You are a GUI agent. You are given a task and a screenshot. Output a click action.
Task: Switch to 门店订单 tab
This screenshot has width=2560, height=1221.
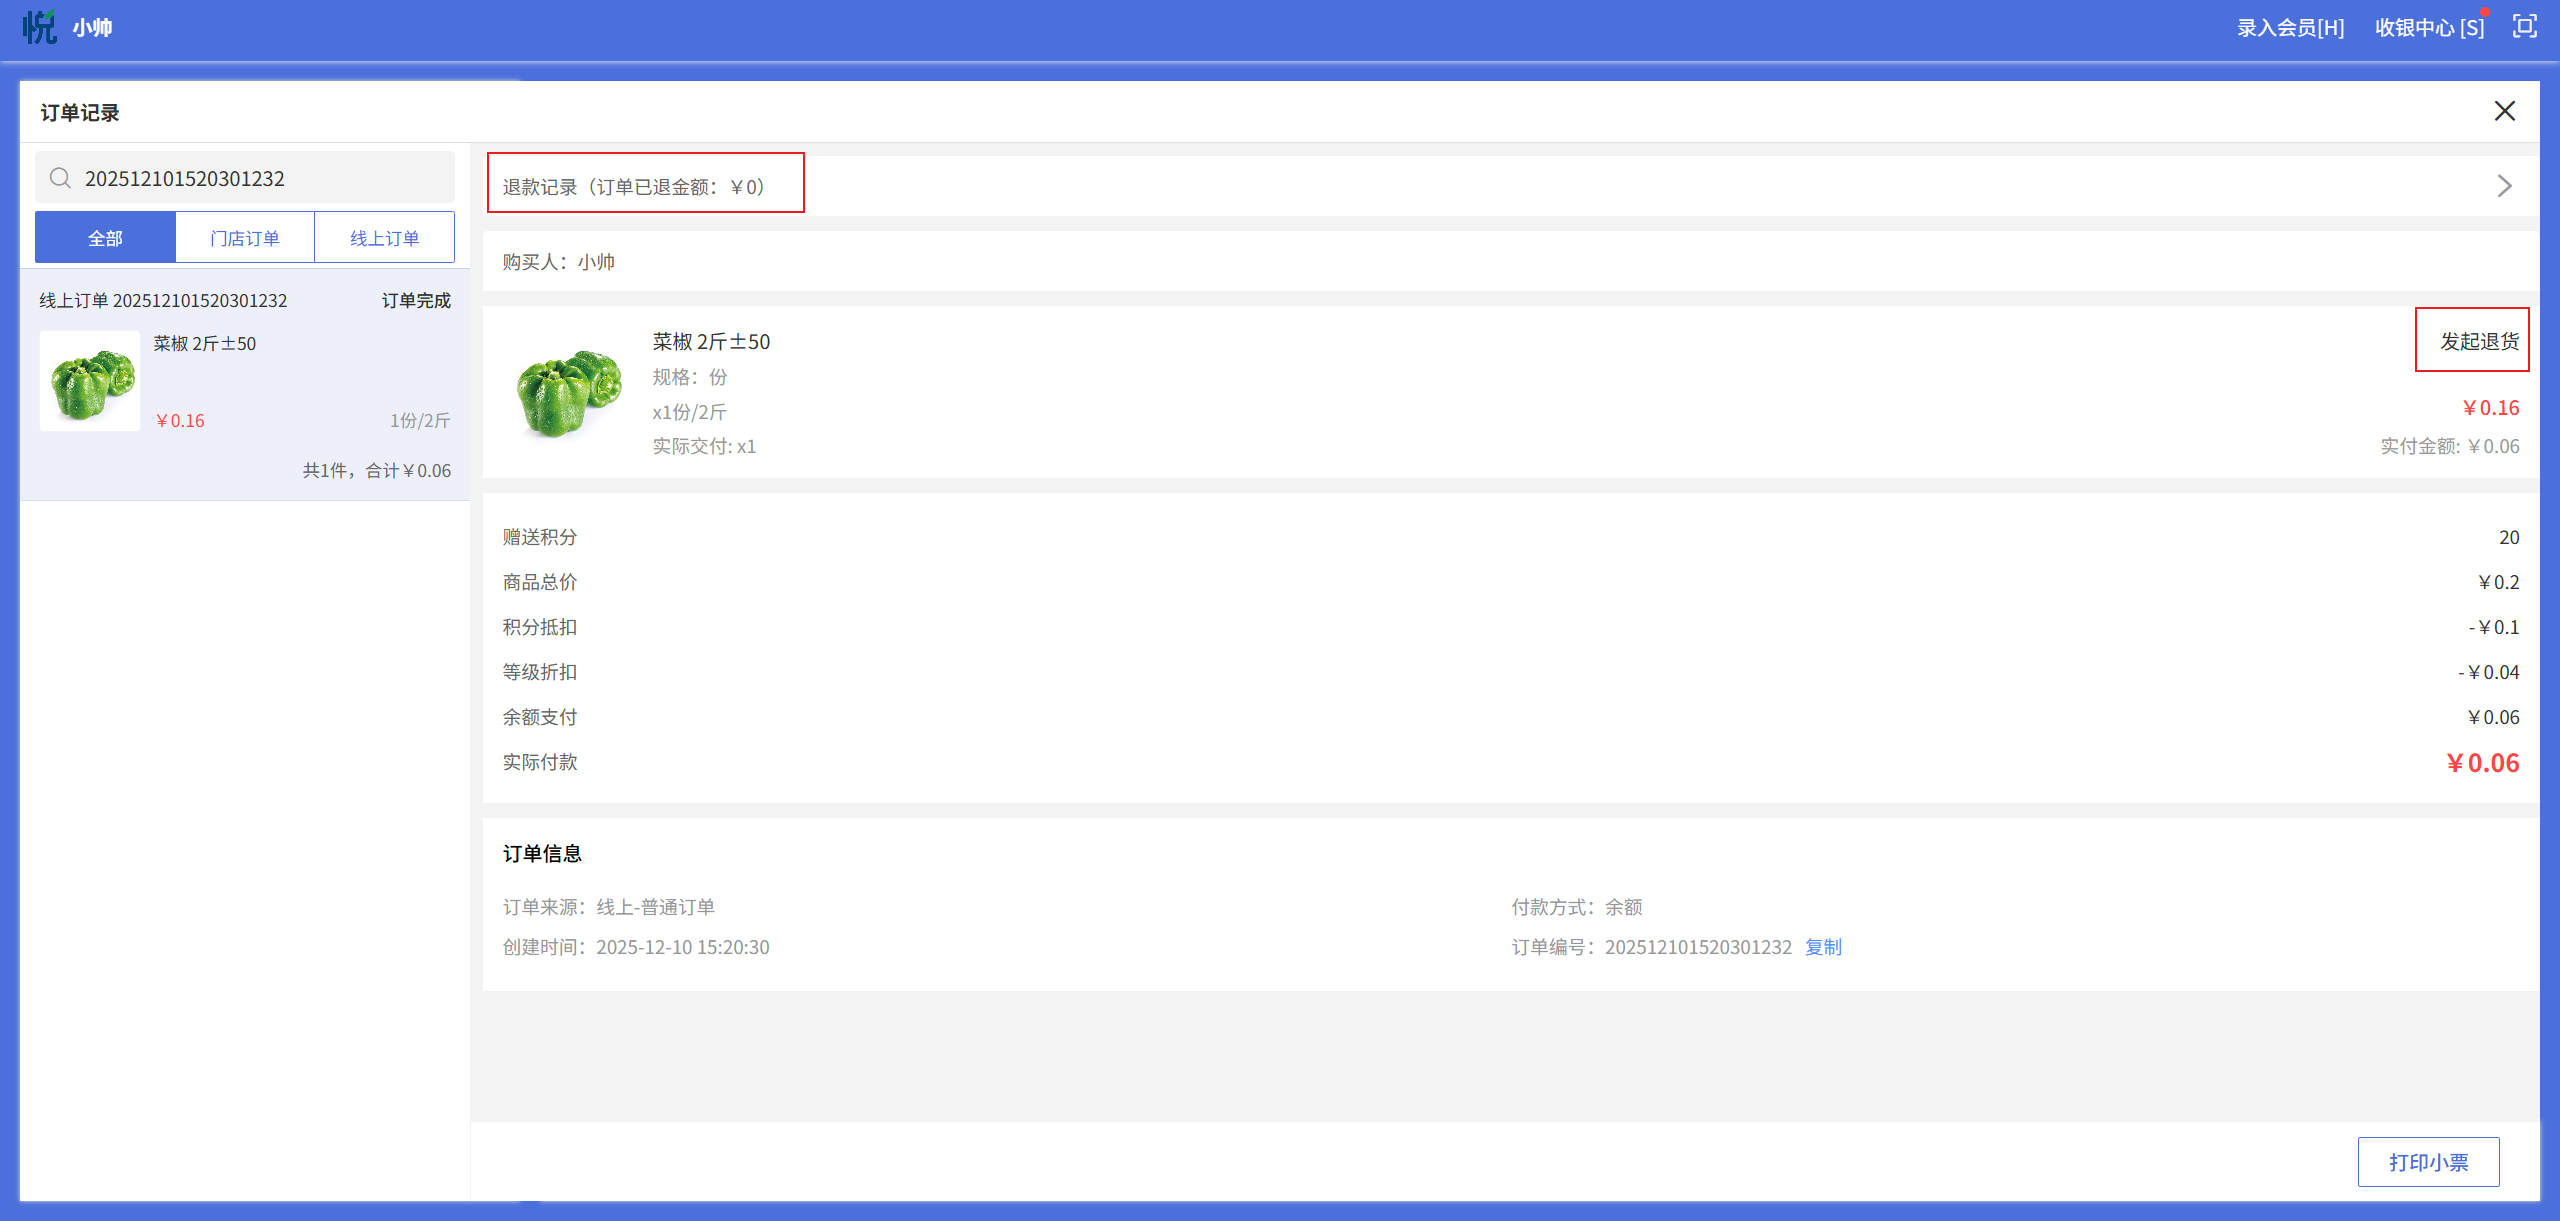coord(245,238)
